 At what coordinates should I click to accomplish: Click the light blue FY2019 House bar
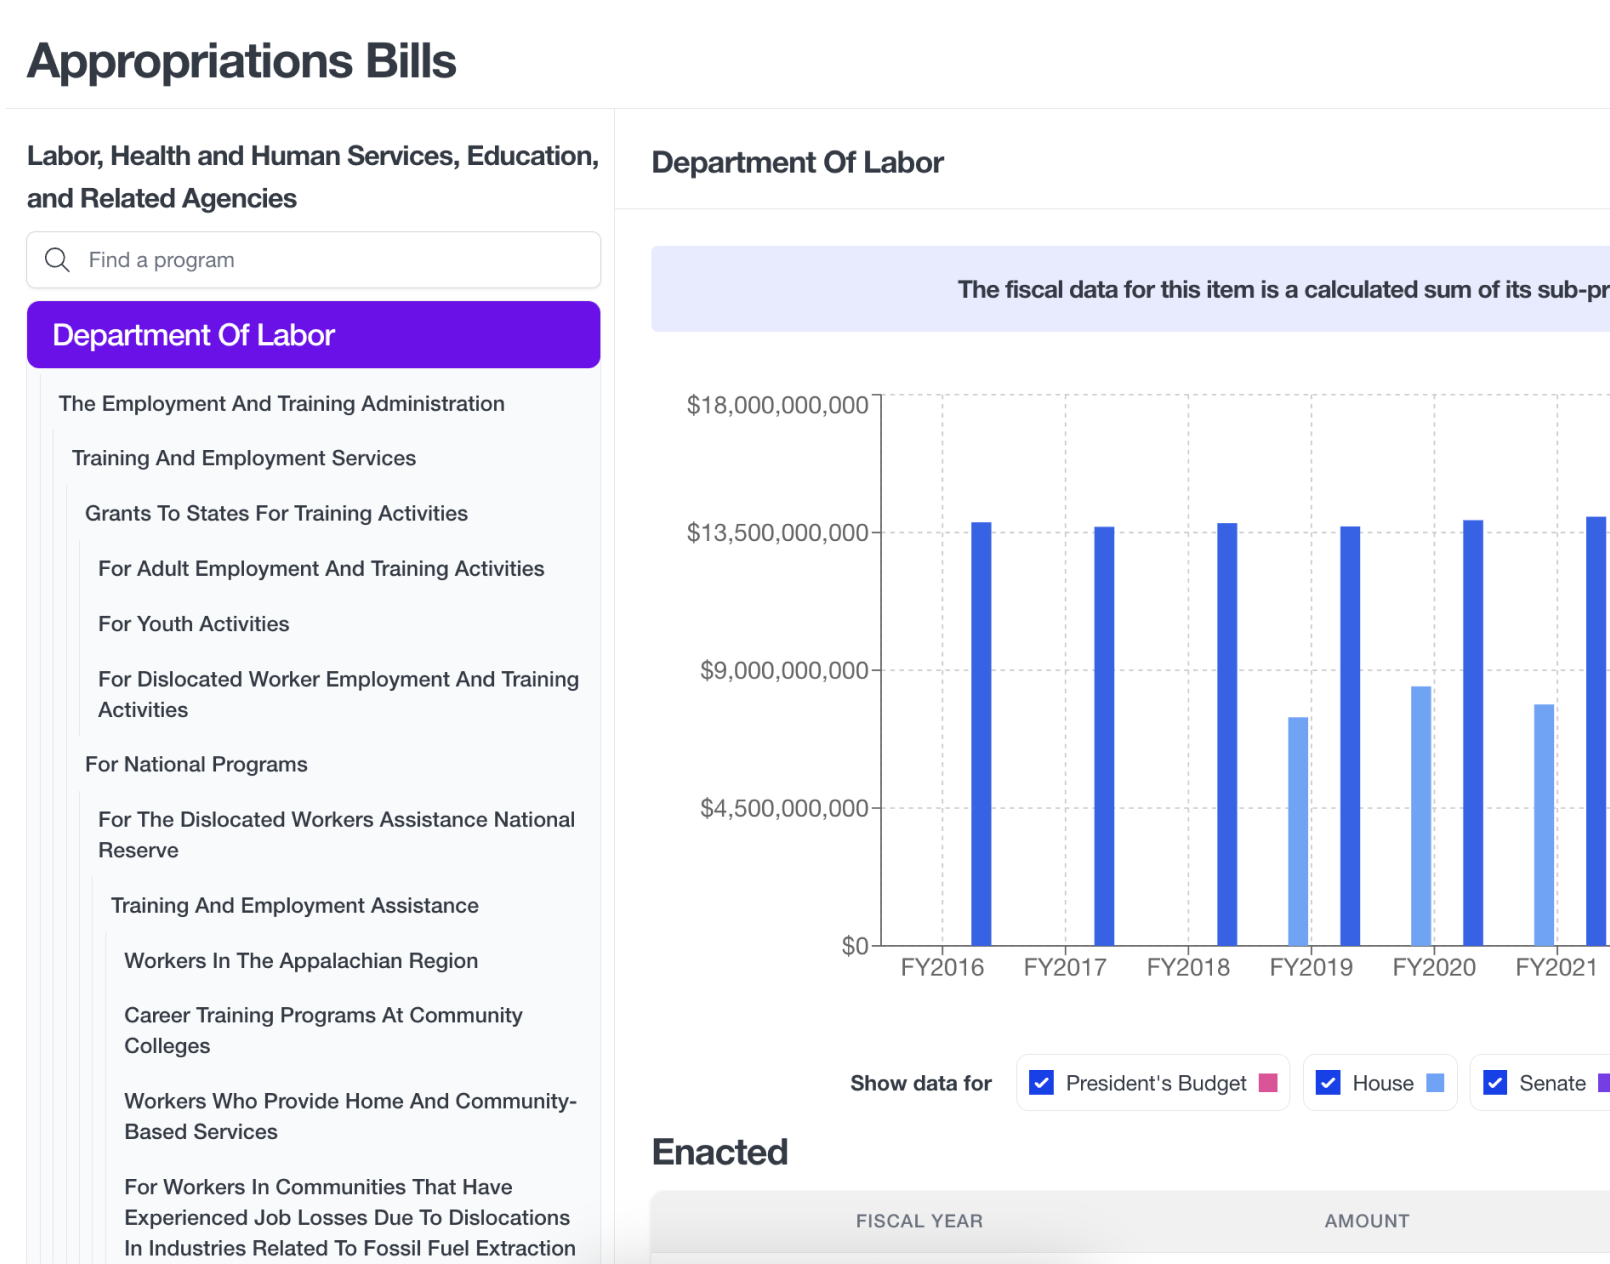click(1298, 830)
